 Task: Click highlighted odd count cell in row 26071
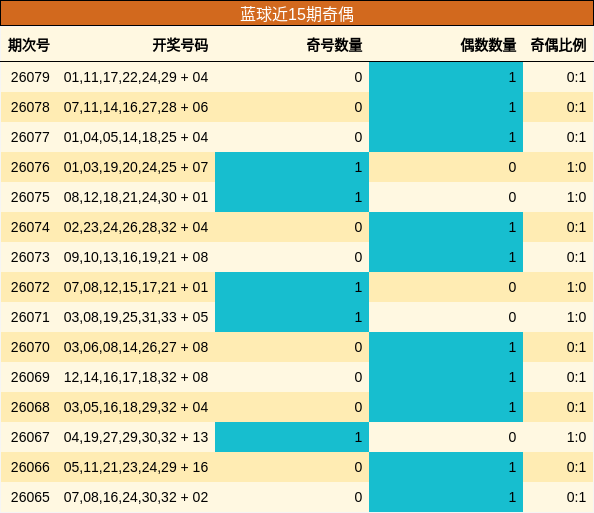pos(292,317)
